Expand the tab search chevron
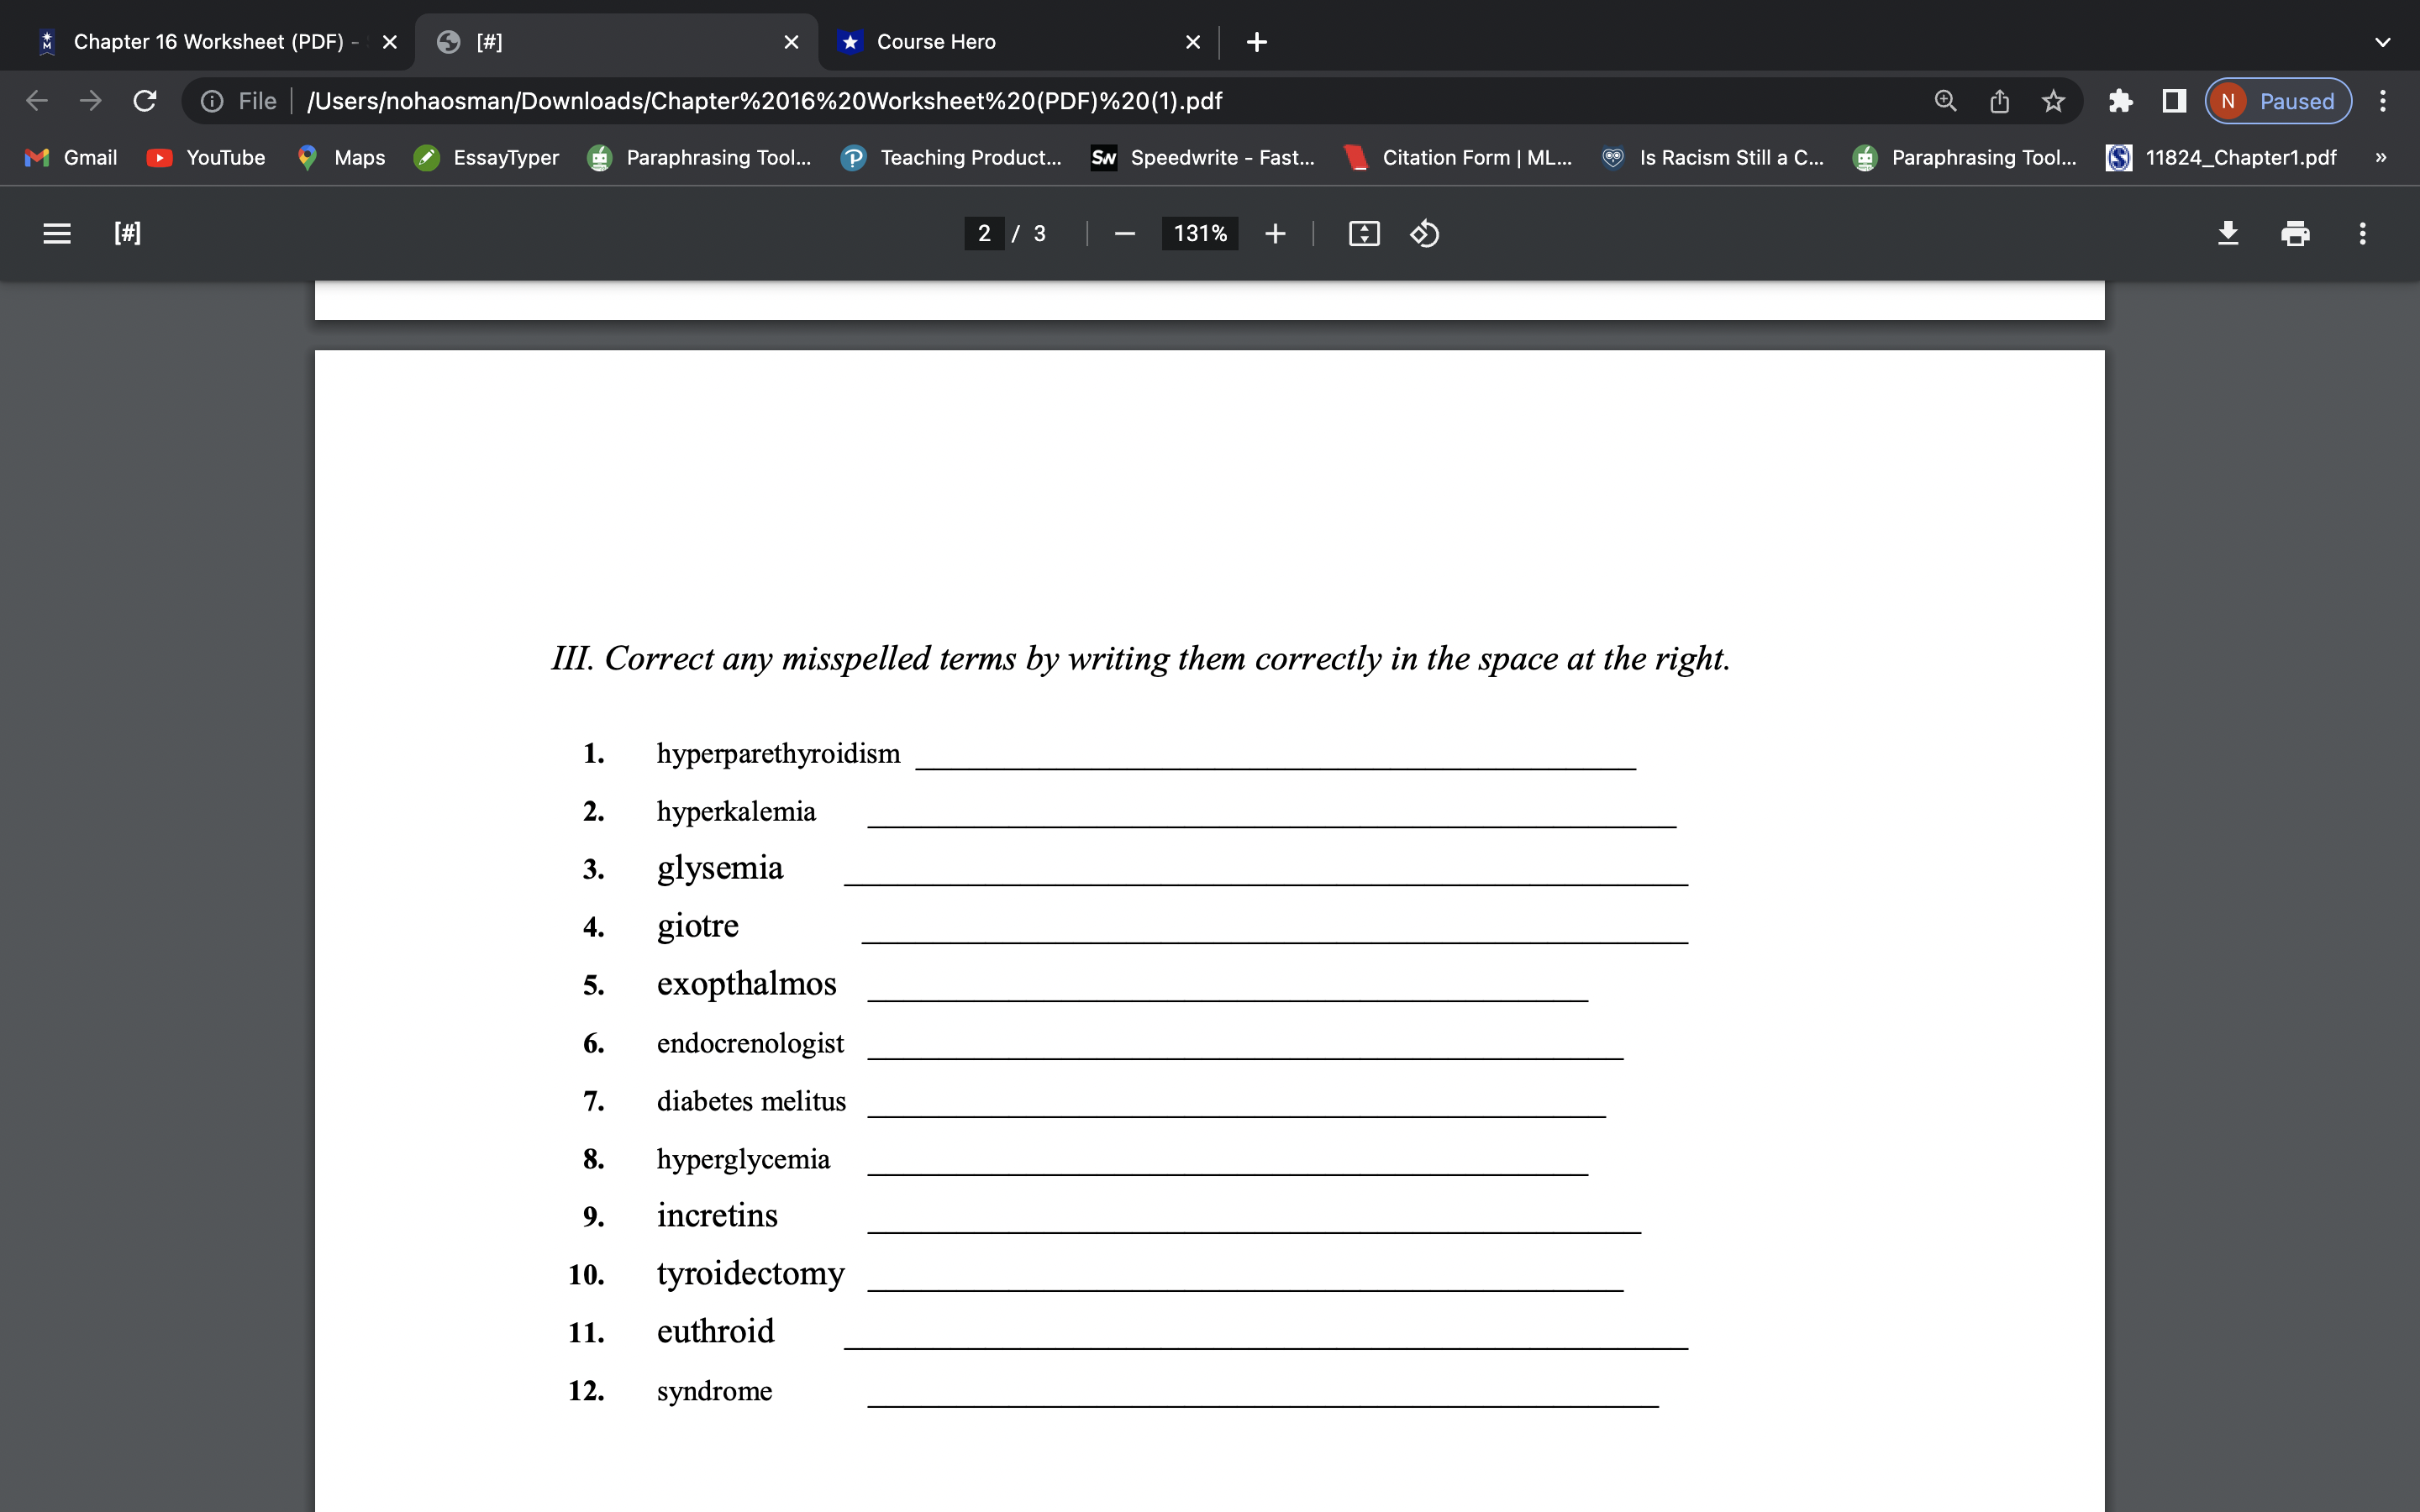 click(2383, 41)
